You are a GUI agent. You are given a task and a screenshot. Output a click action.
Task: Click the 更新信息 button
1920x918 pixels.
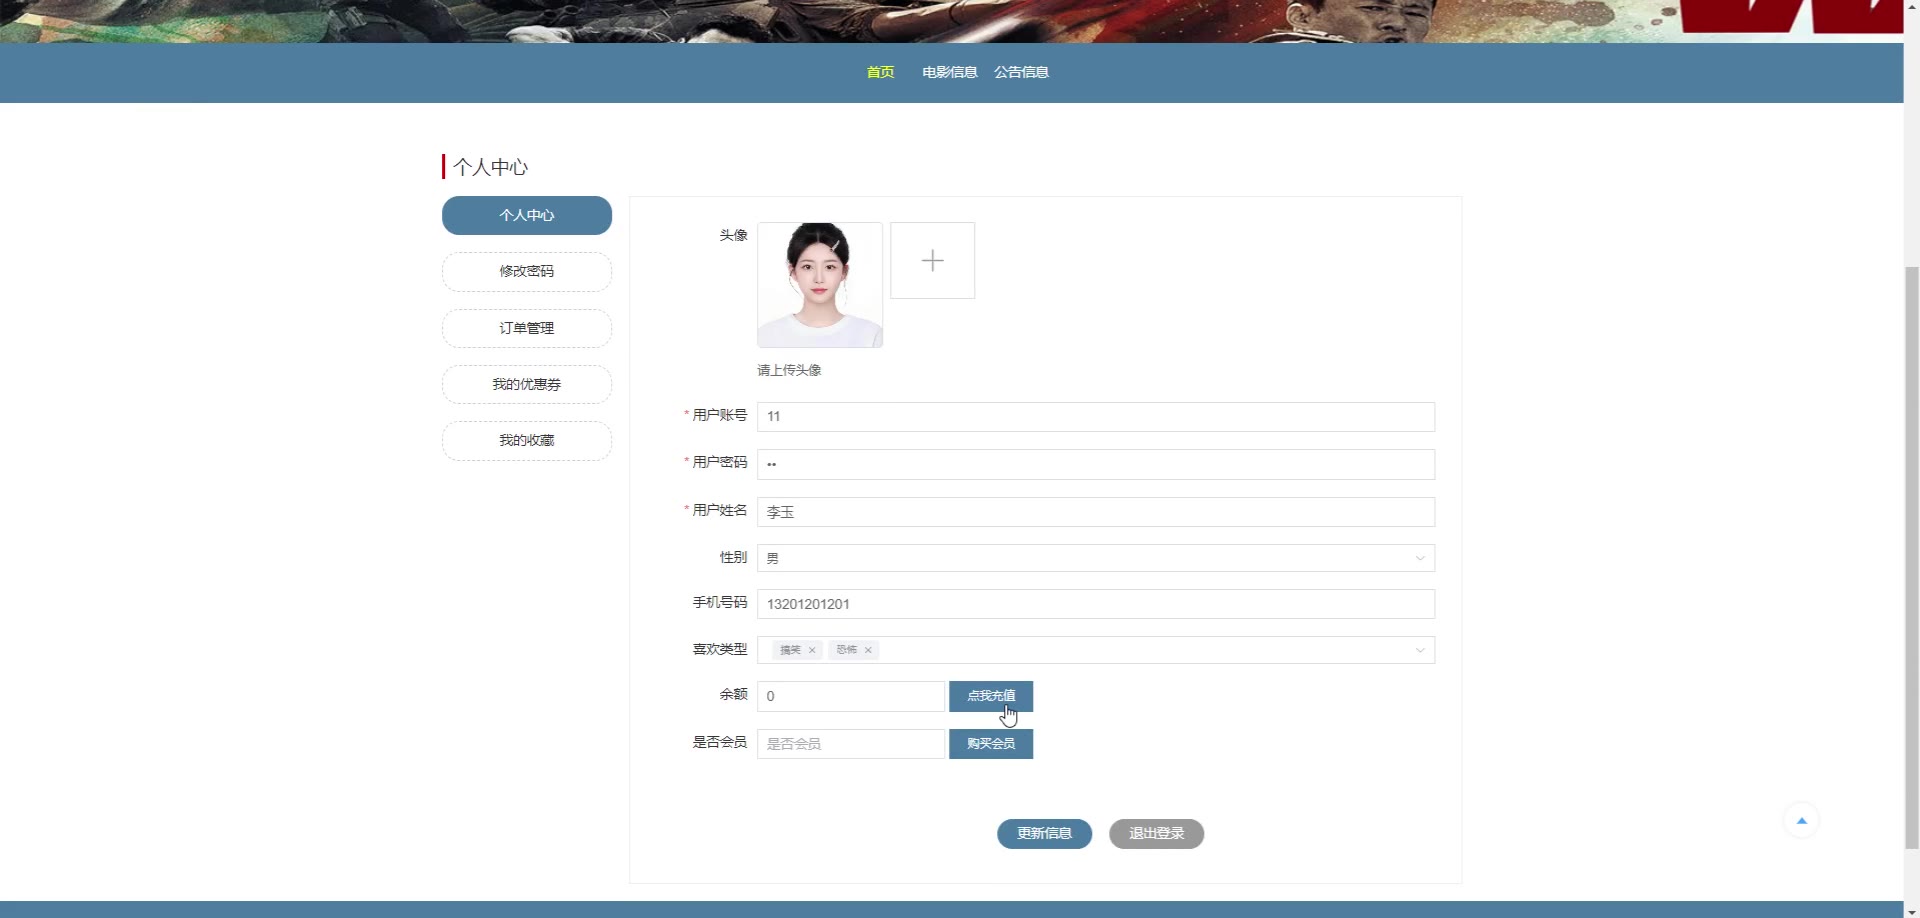(1044, 833)
